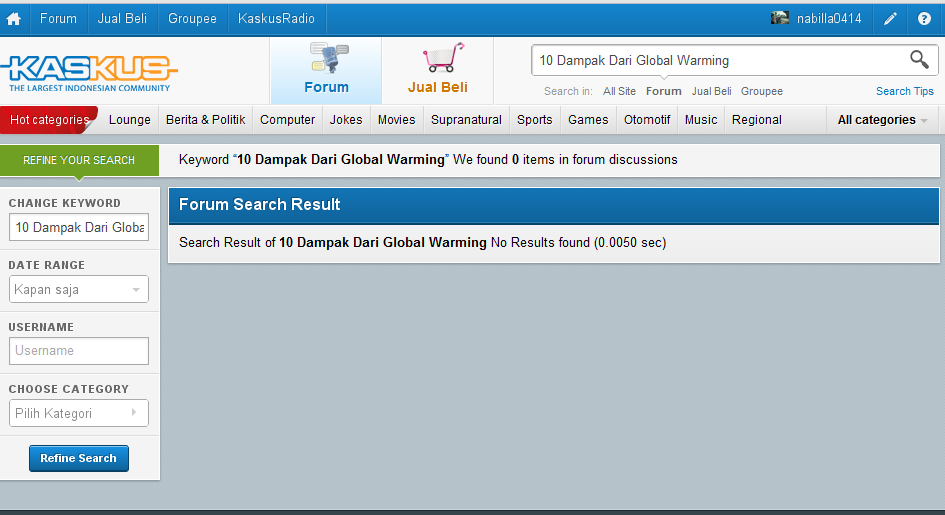Open the Kapan saja date range dropdown
The image size is (945, 515).
(79, 289)
